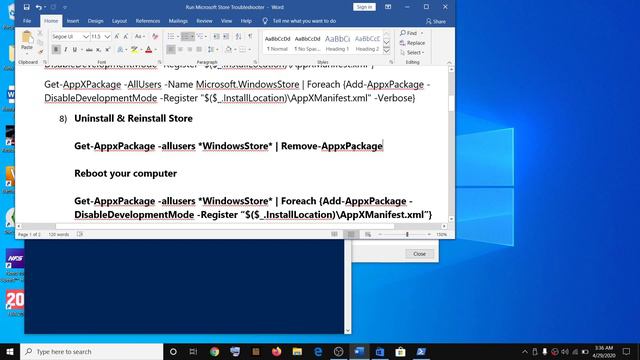Click Clear All Formatting eraser icon
The width and height of the screenshot is (640, 360).
[x=155, y=36]
